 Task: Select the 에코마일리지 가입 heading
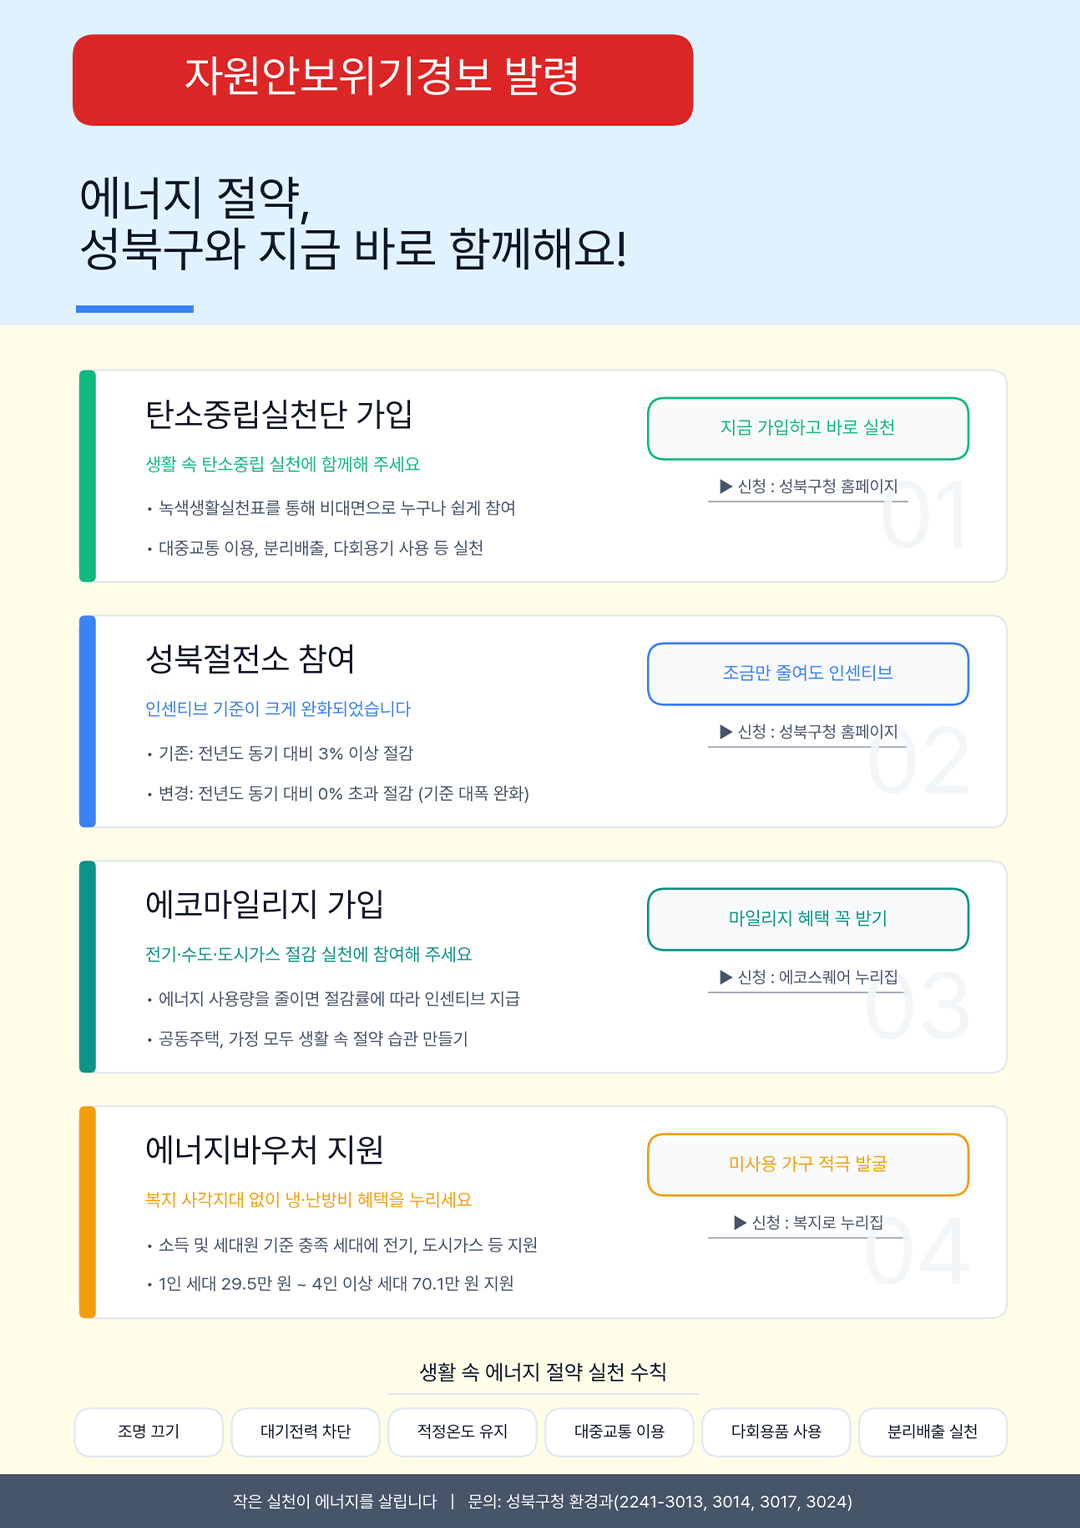coord(265,904)
